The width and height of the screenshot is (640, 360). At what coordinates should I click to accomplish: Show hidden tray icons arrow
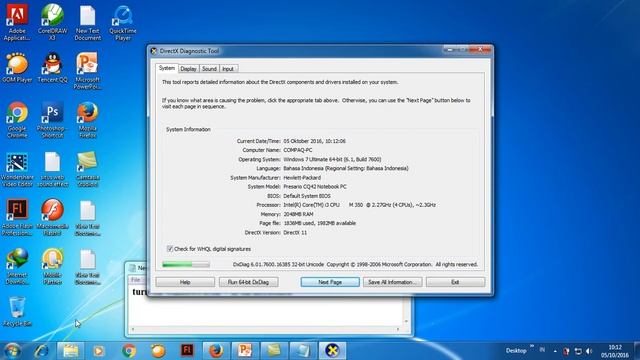click(555, 351)
